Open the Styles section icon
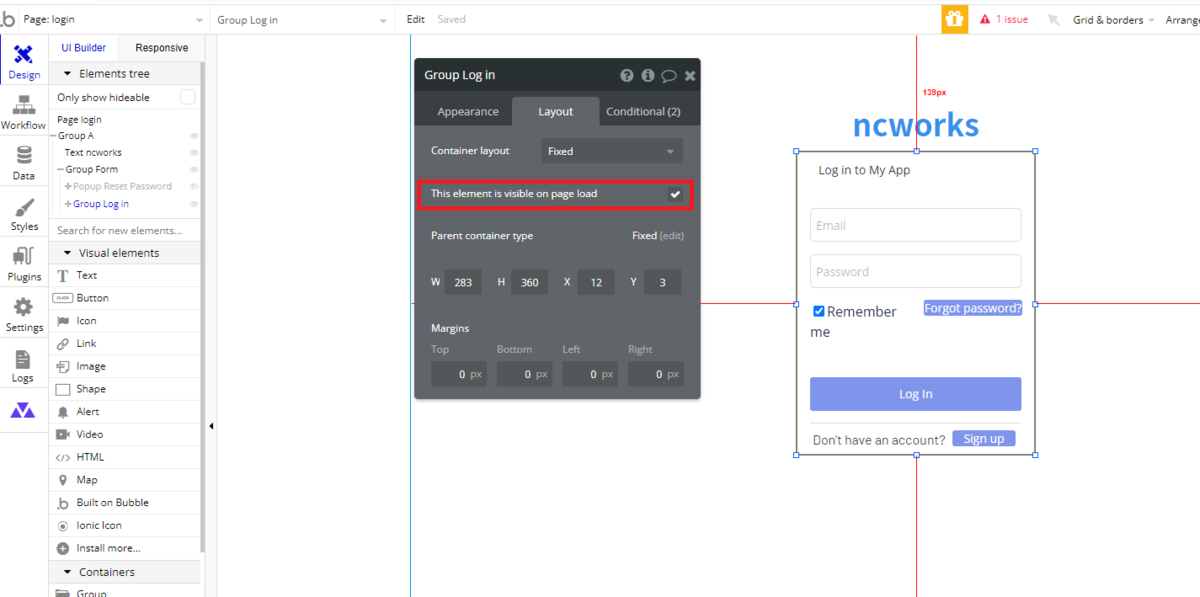Screen dimensions: 1200x597 pos(24,214)
